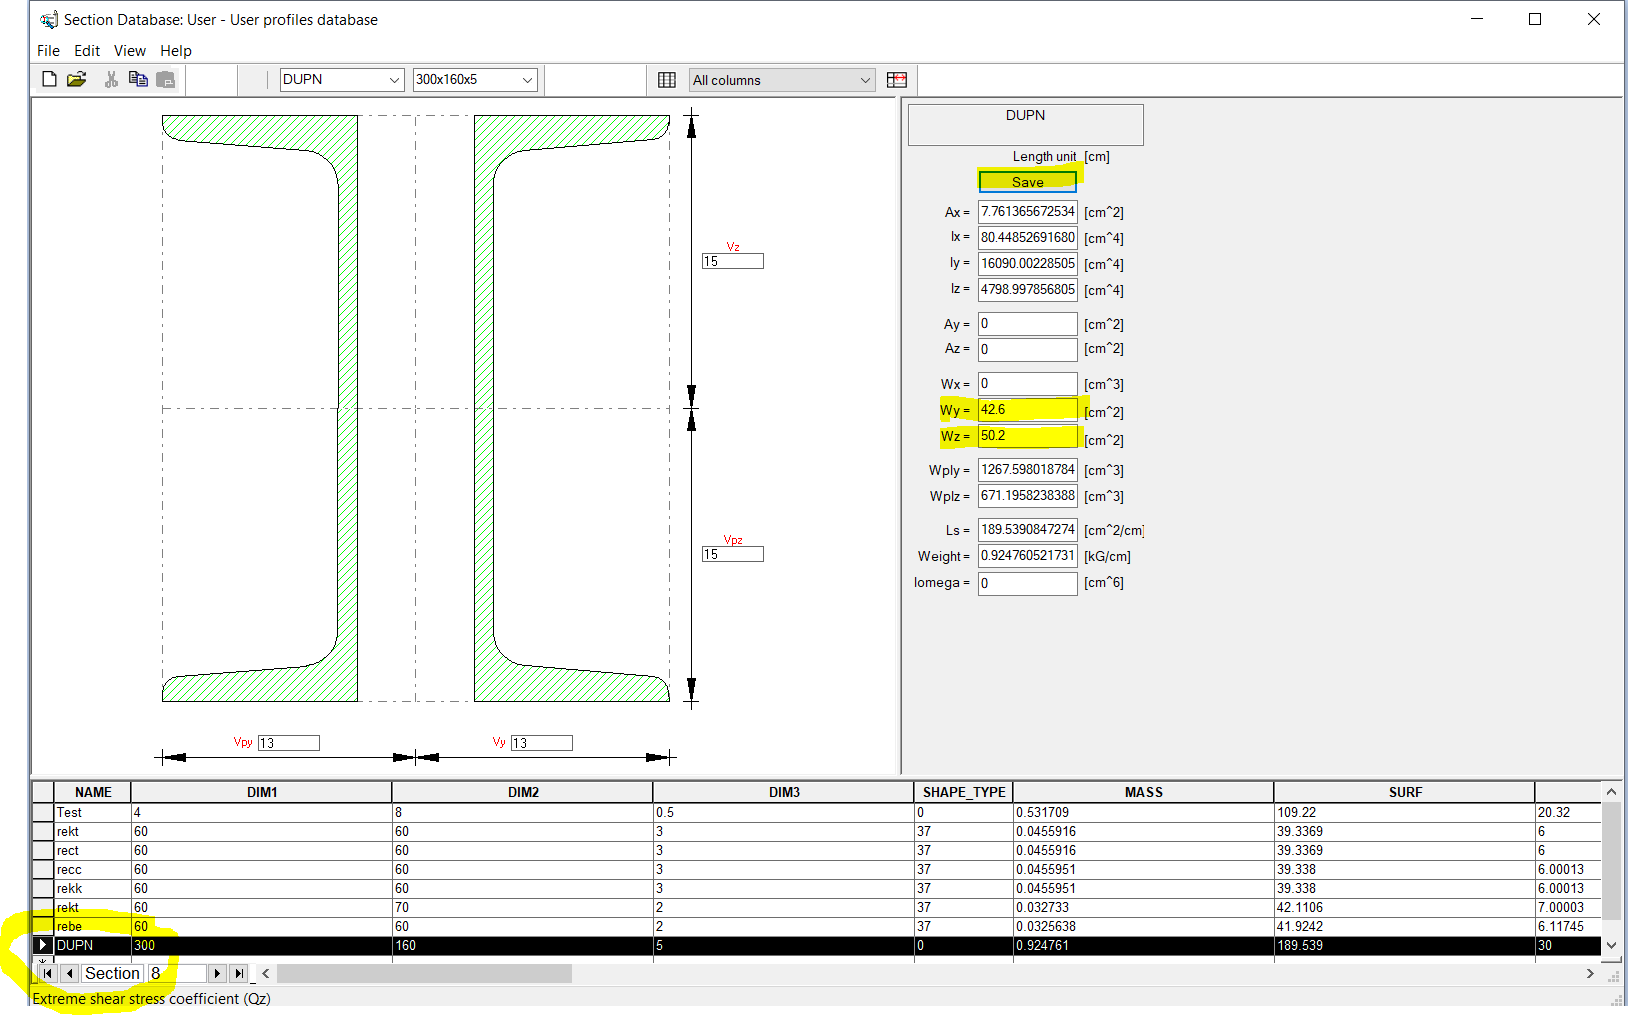Click the DUPN row selector arrow

[x=43, y=945]
